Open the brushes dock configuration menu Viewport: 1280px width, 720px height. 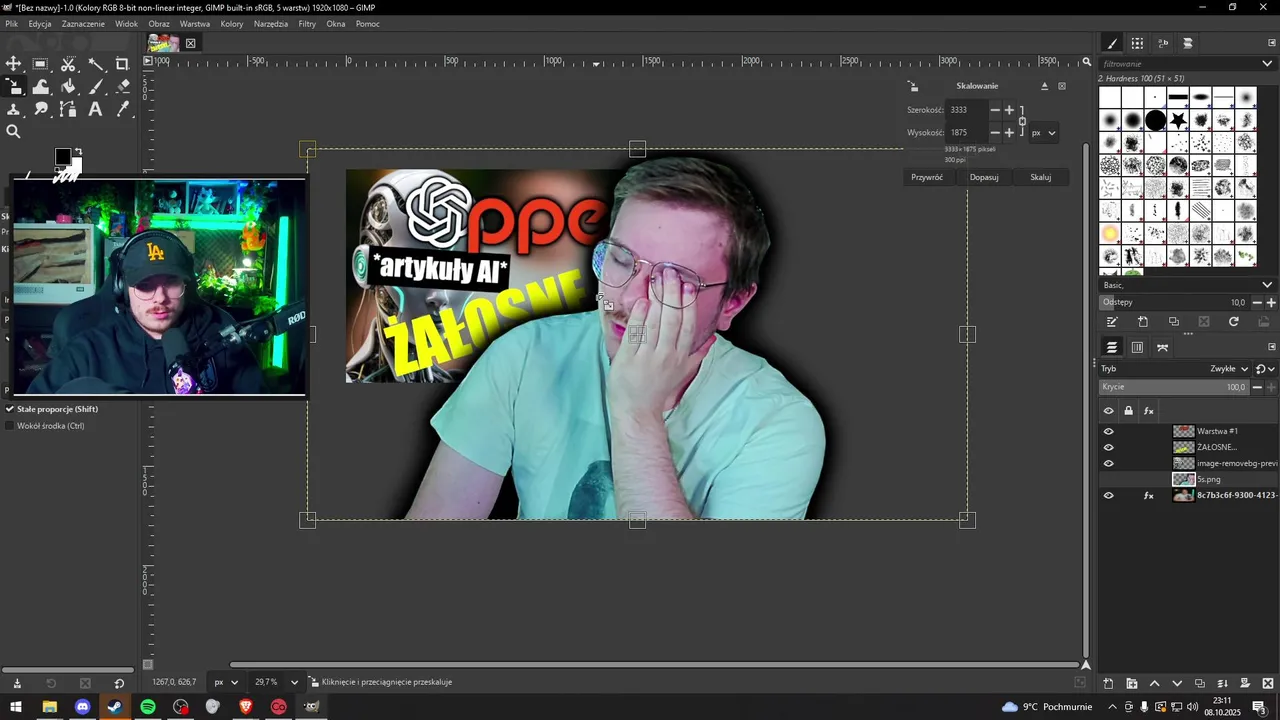point(1272,43)
